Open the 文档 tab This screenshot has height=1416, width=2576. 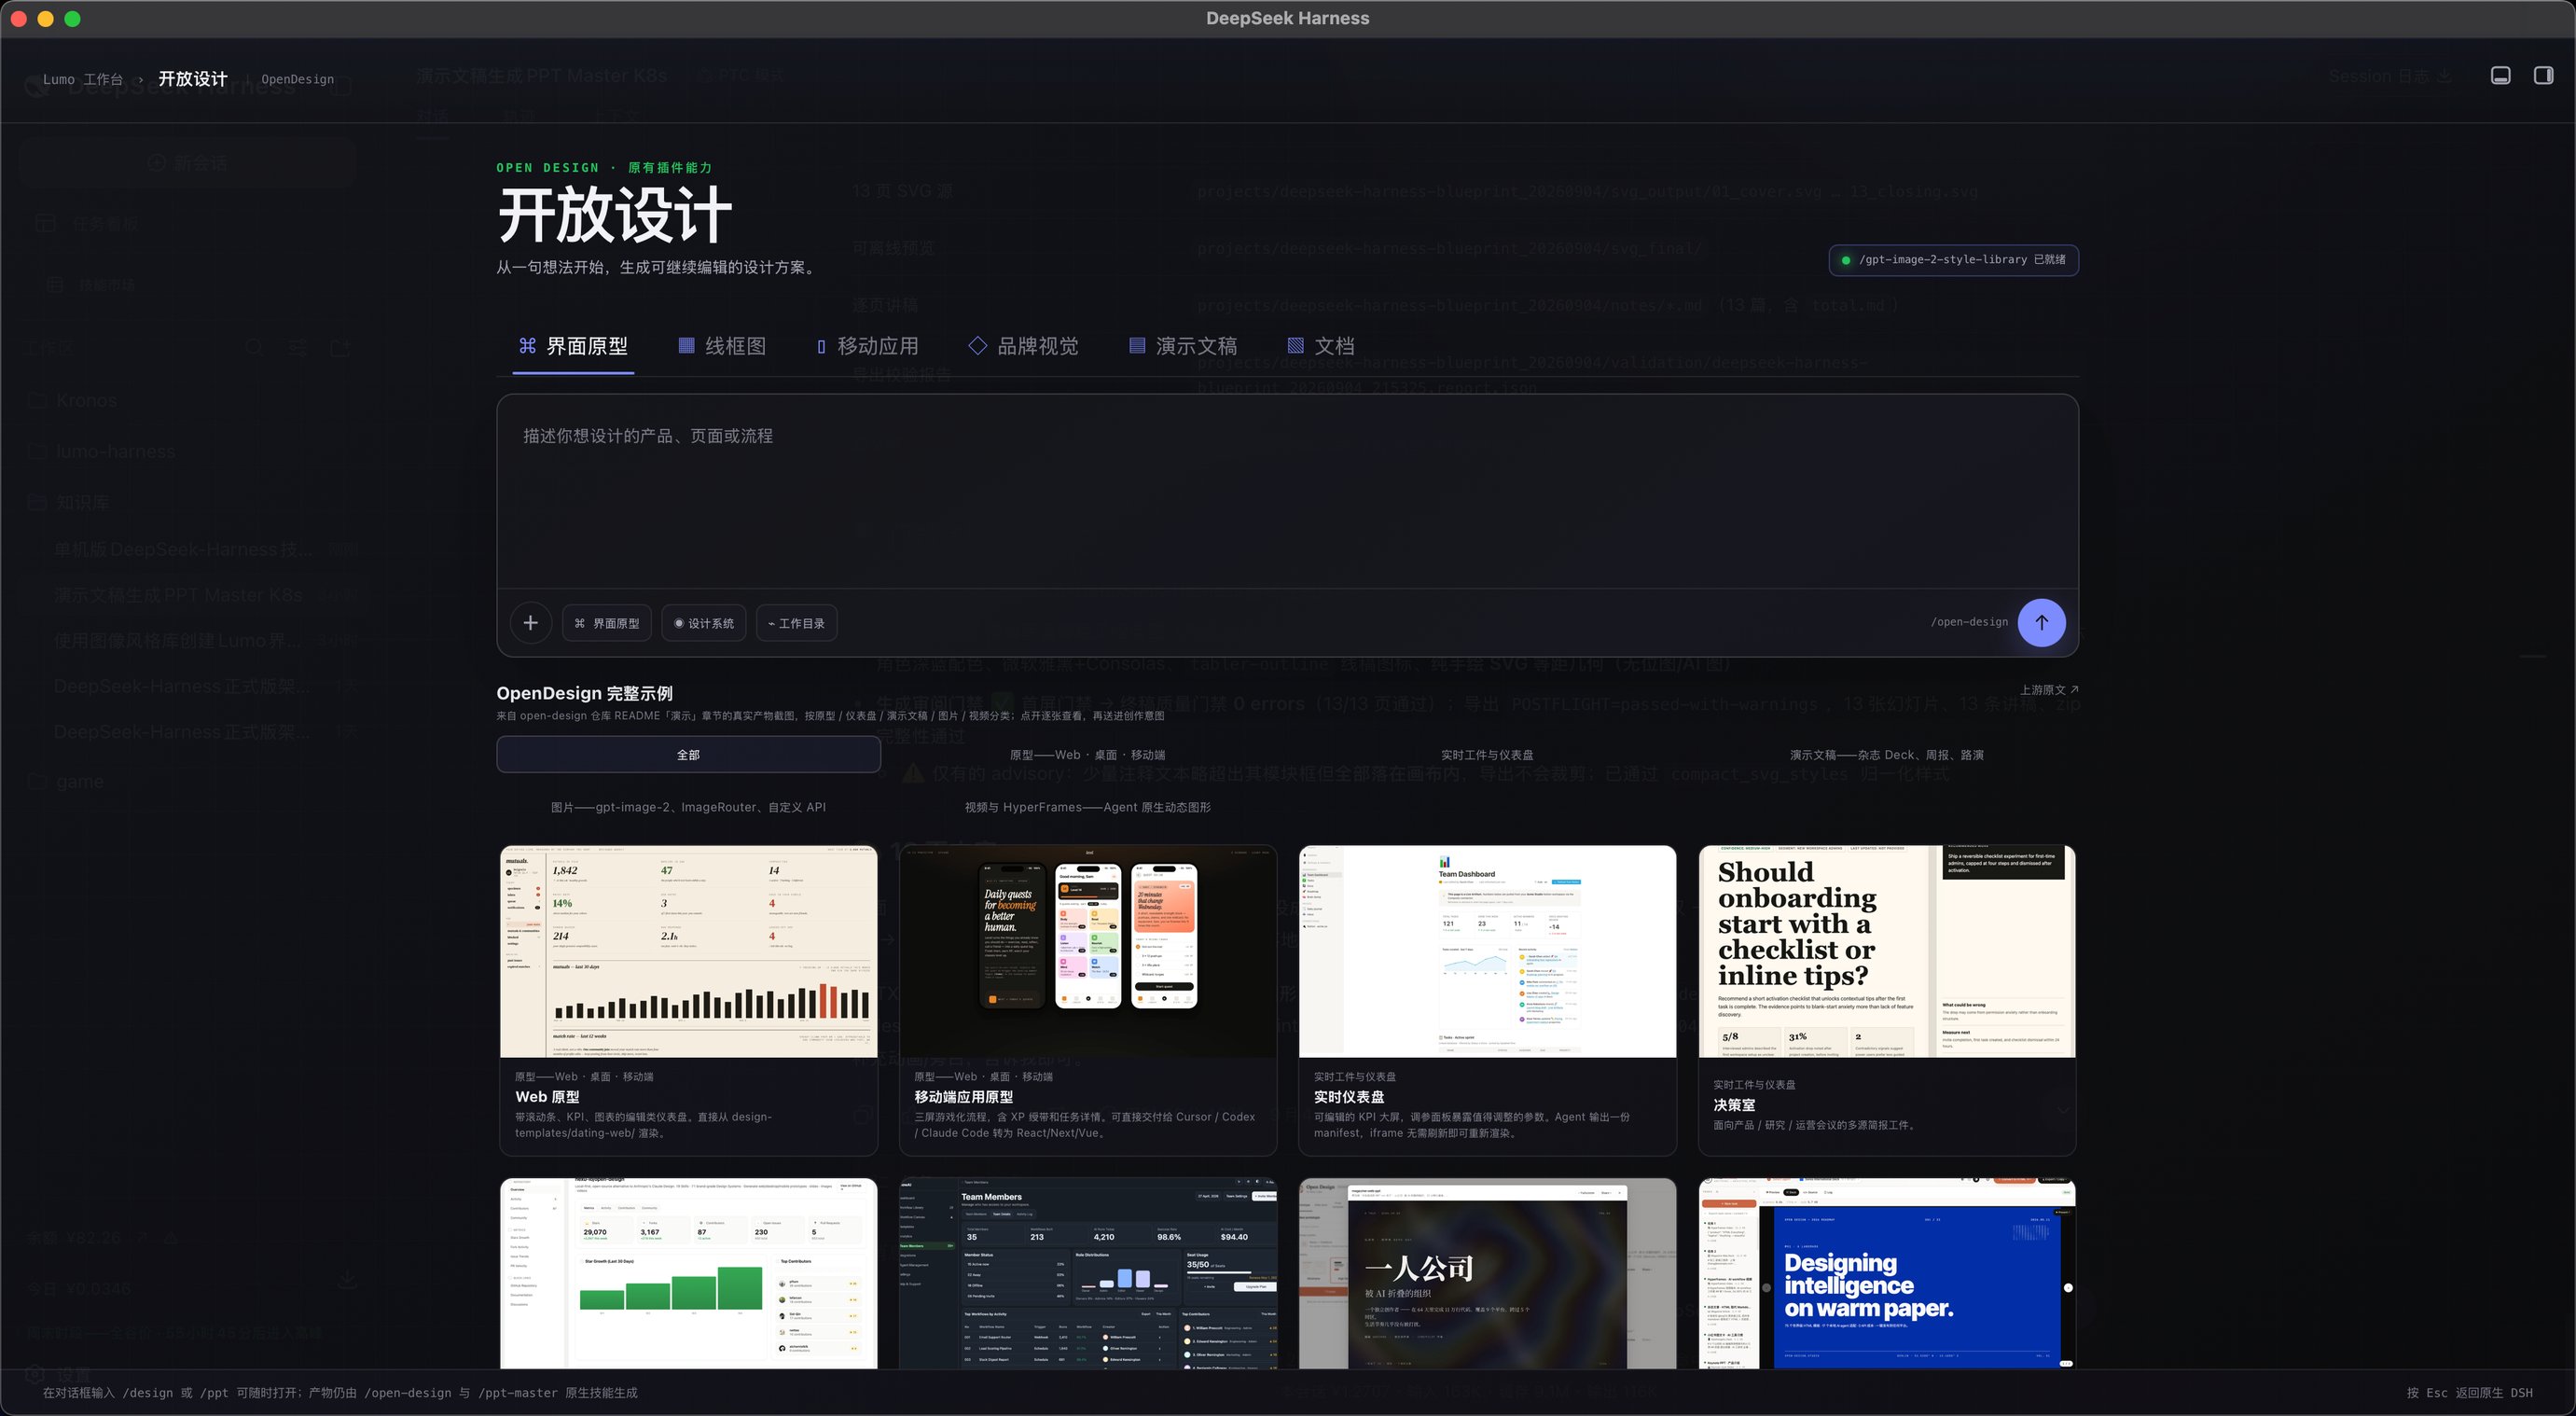point(1320,346)
